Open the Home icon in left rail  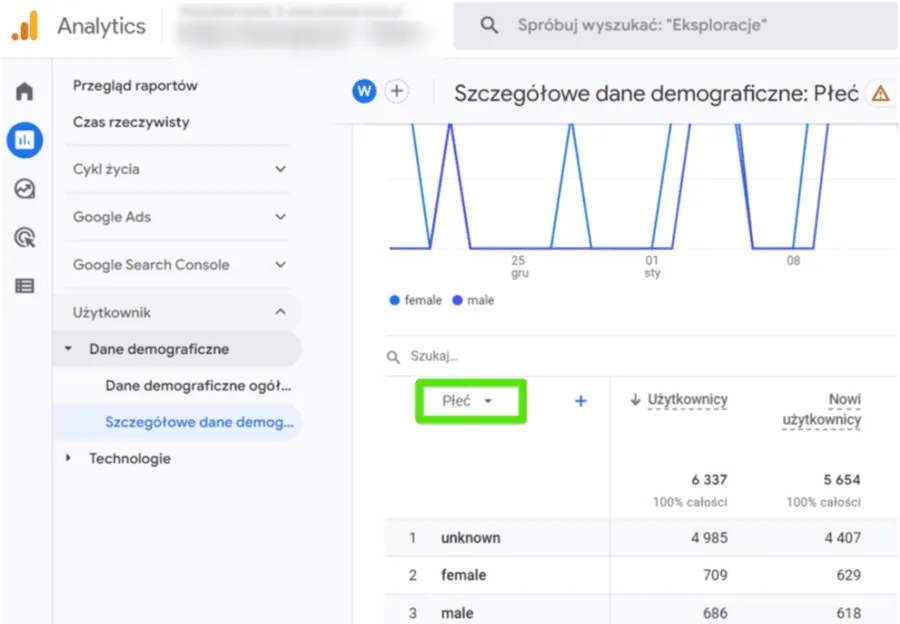coord(25,92)
